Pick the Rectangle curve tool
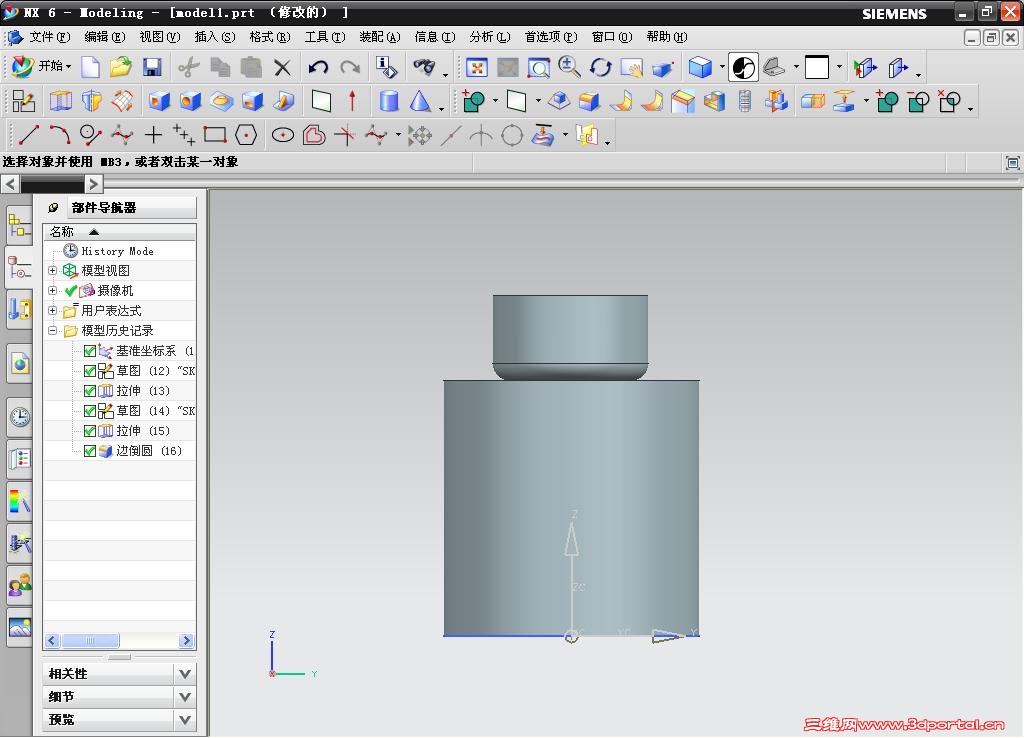 click(214, 135)
